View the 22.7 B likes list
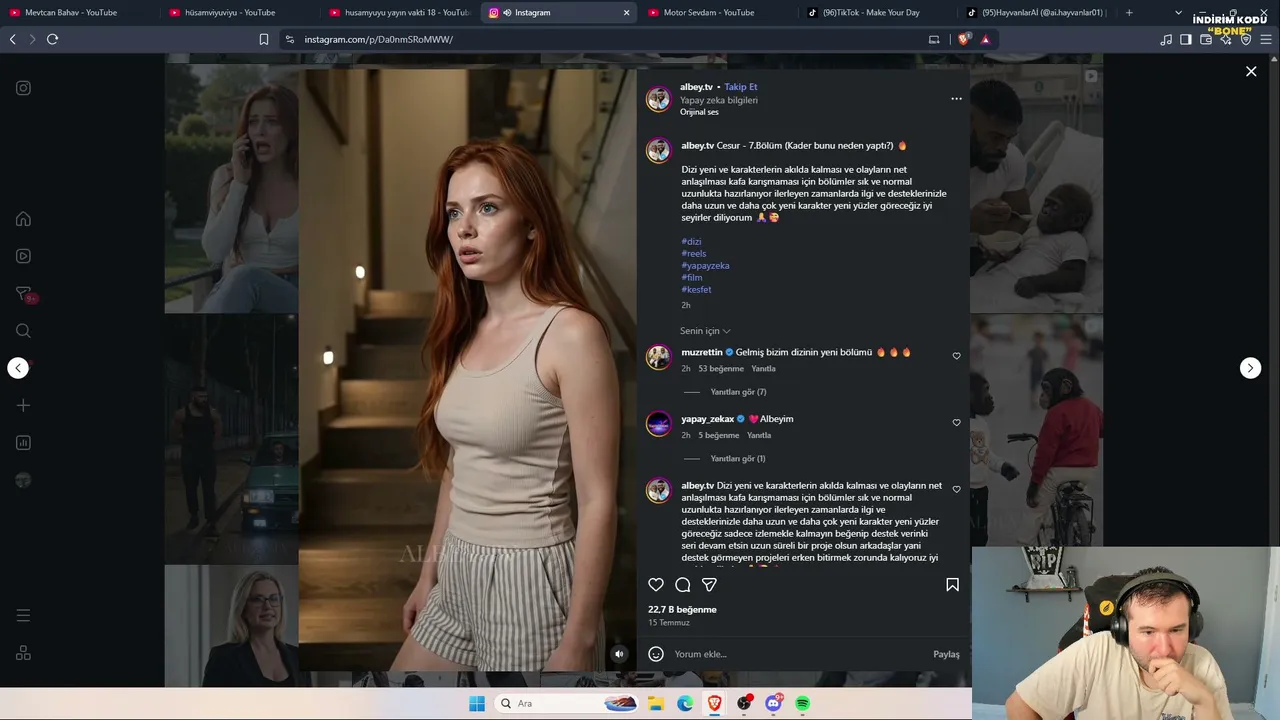 click(682, 609)
